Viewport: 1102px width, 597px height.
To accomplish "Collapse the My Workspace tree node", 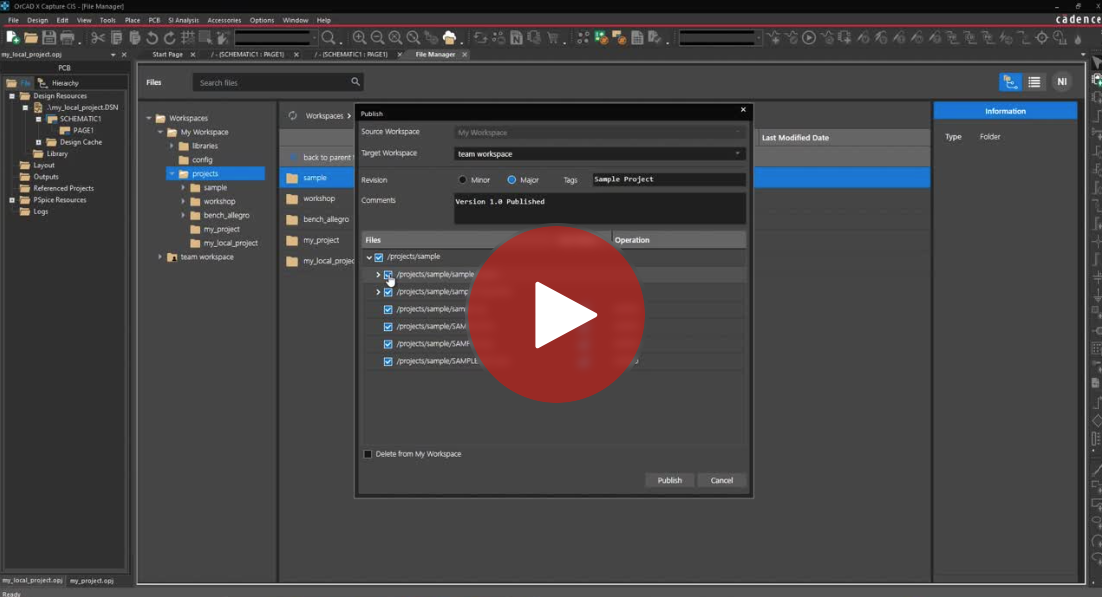I will 160,132.
